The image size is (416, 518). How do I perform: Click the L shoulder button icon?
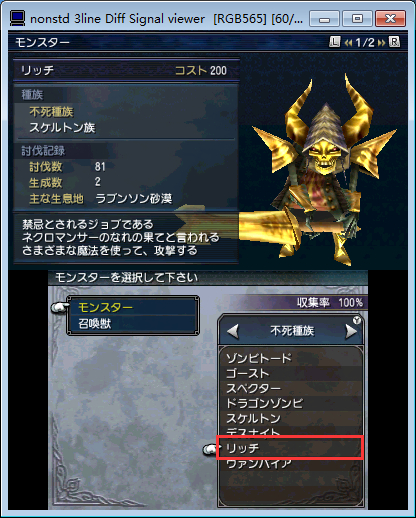pos(334,42)
